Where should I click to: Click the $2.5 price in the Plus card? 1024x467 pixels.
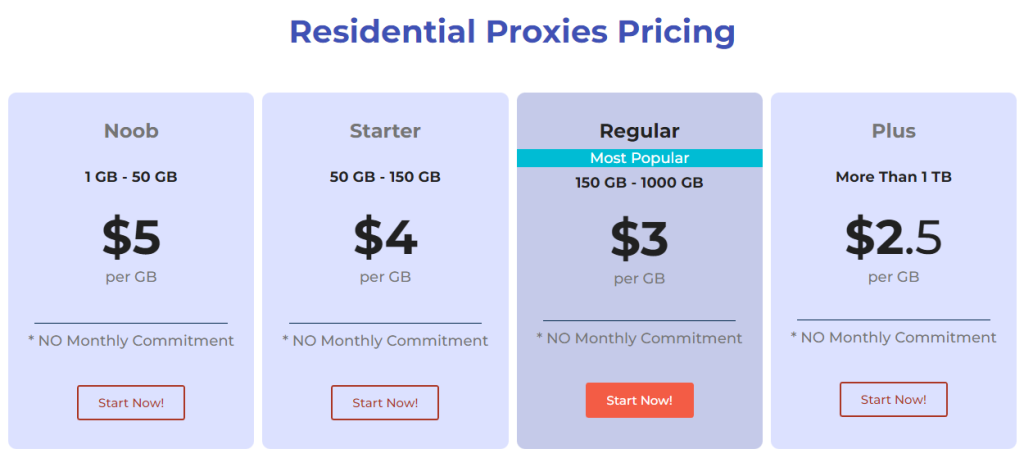coord(893,237)
